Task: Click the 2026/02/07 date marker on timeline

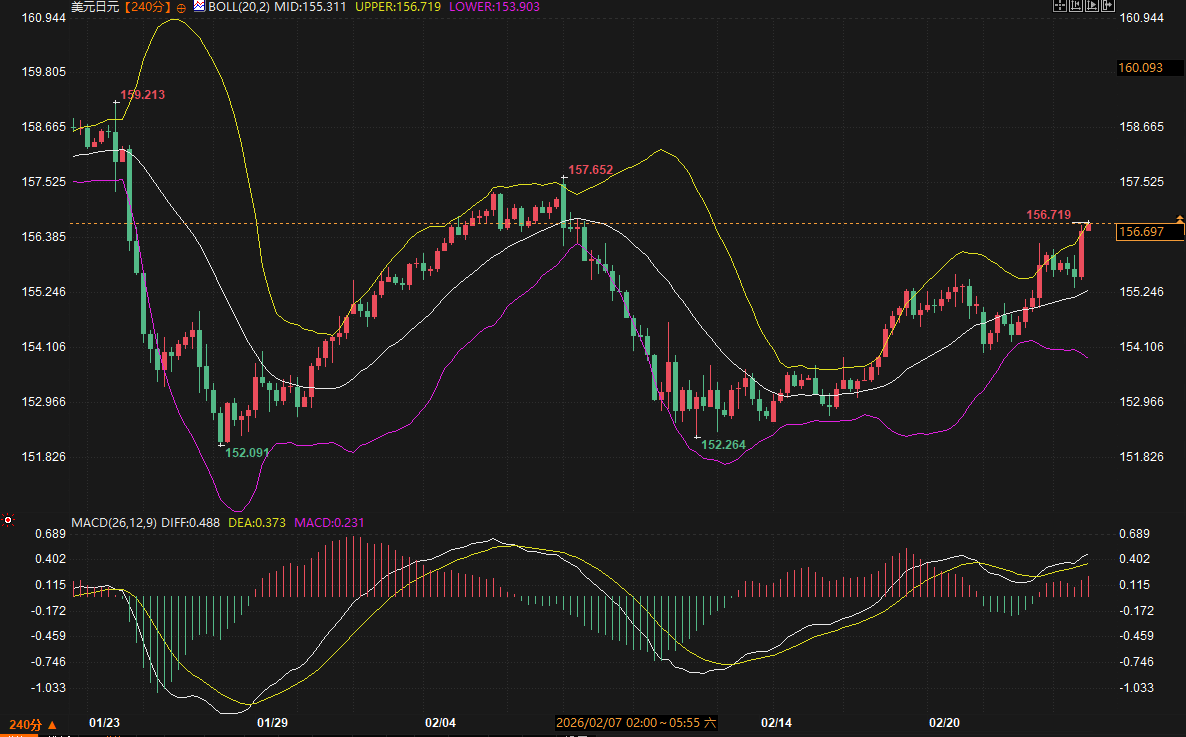Action: [636, 722]
